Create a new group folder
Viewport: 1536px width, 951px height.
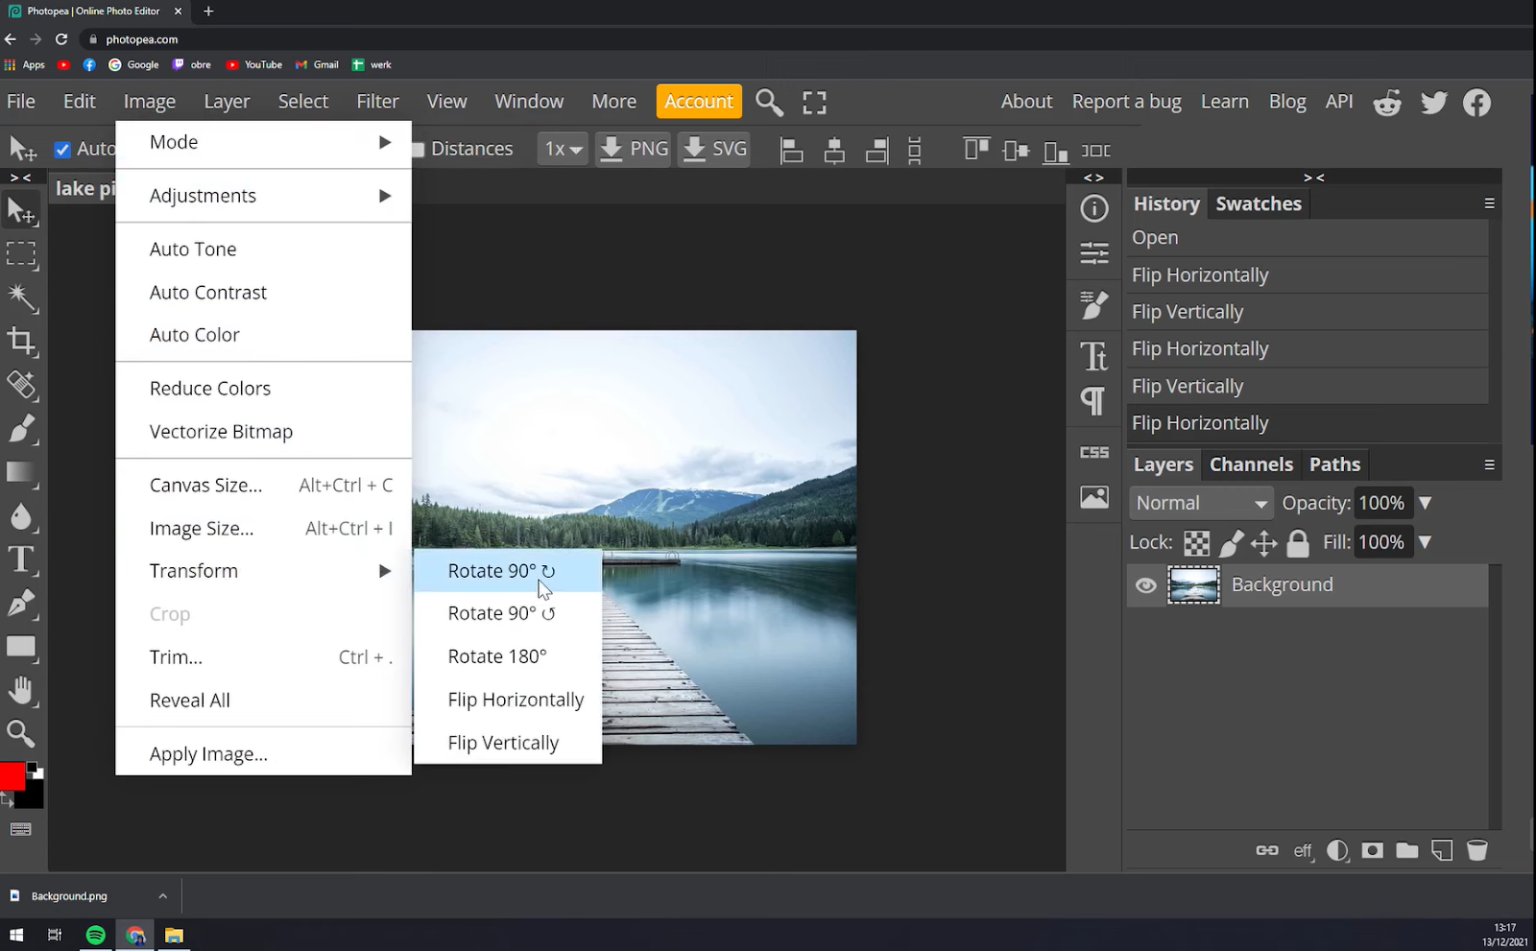(1407, 850)
